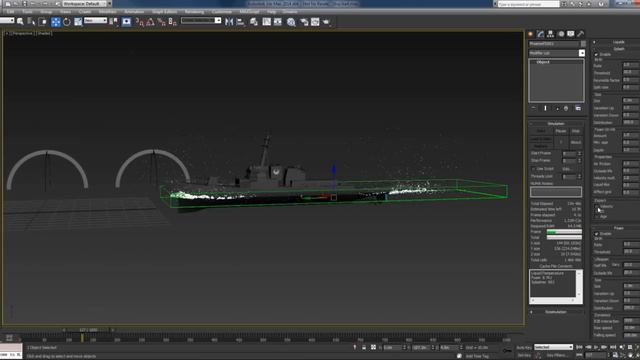This screenshot has height=360, width=640.
Task: Toggle the Auto Key button
Action: coord(524,347)
